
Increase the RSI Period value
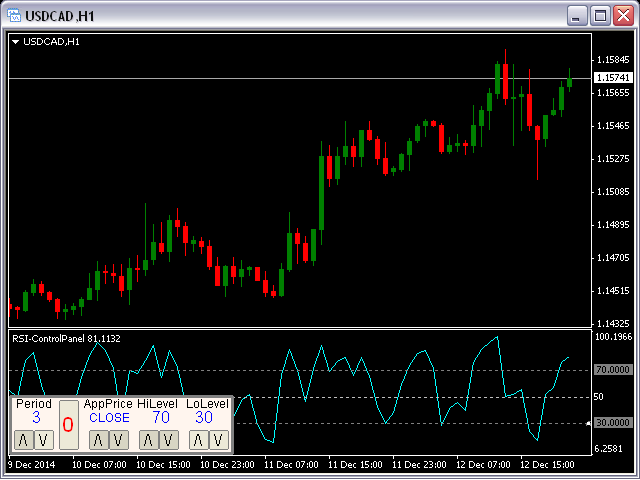(25, 440)
